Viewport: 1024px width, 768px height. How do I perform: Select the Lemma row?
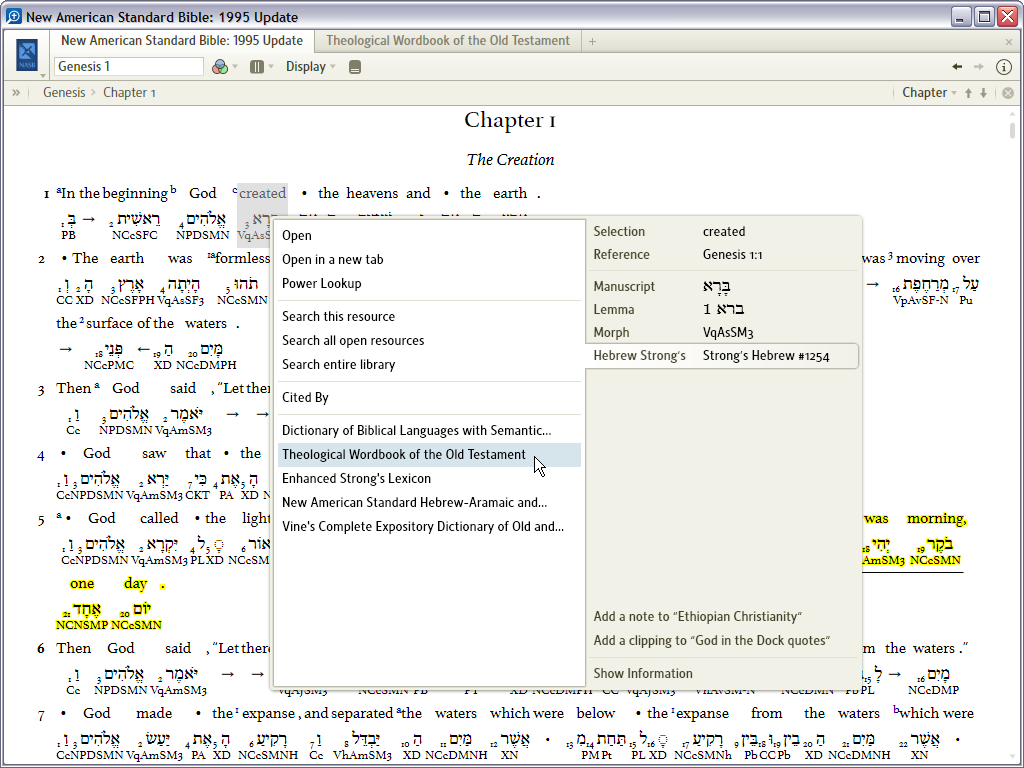pos(722,310)
